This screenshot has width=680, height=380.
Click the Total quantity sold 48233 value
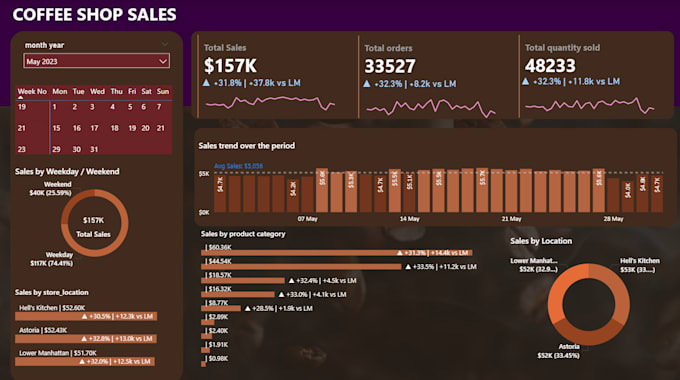tap(550, 66)
